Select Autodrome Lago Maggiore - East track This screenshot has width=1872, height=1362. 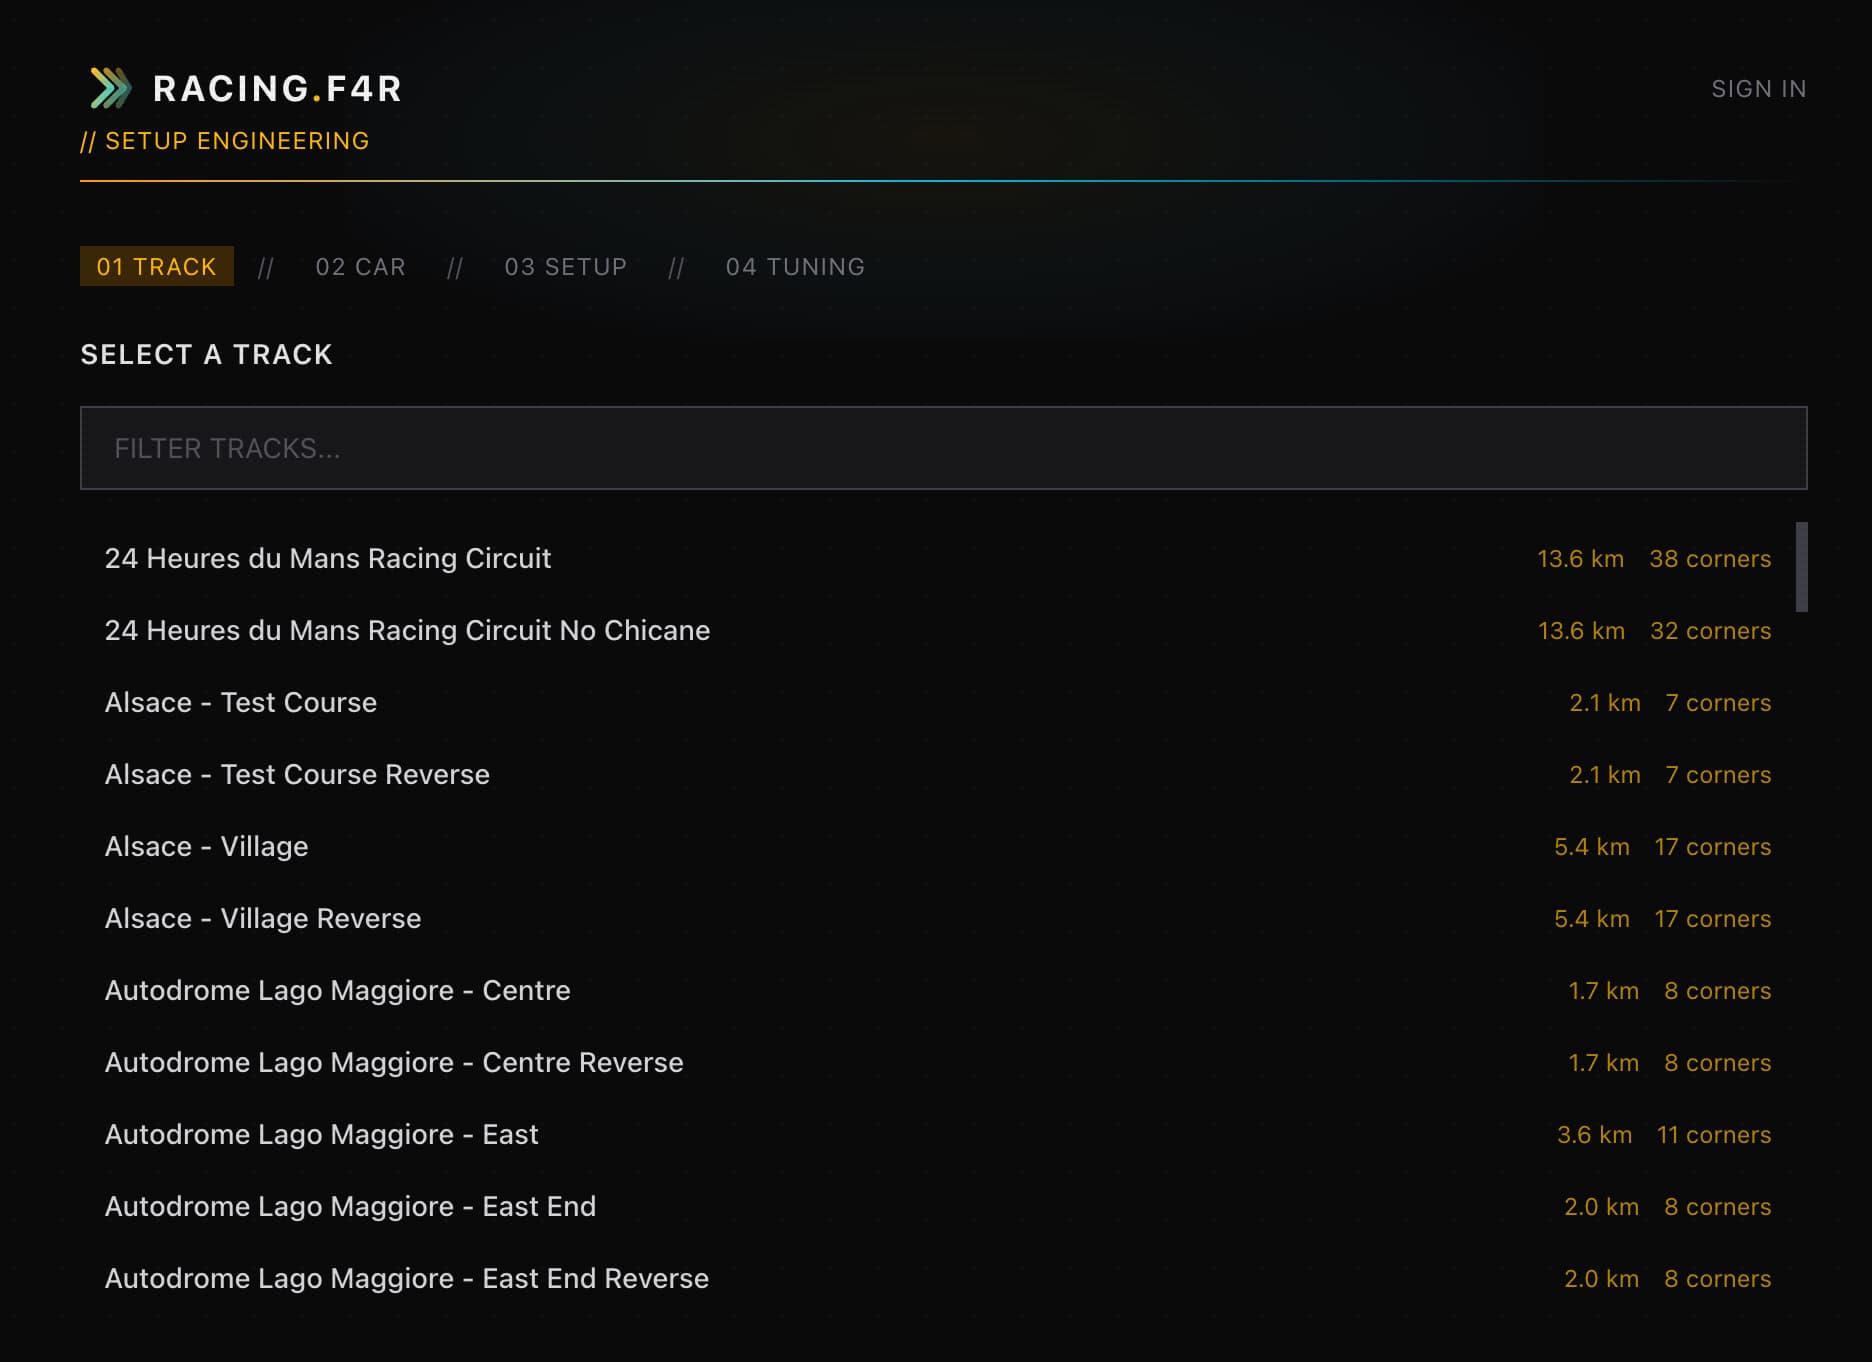[x=321, y=1134]
